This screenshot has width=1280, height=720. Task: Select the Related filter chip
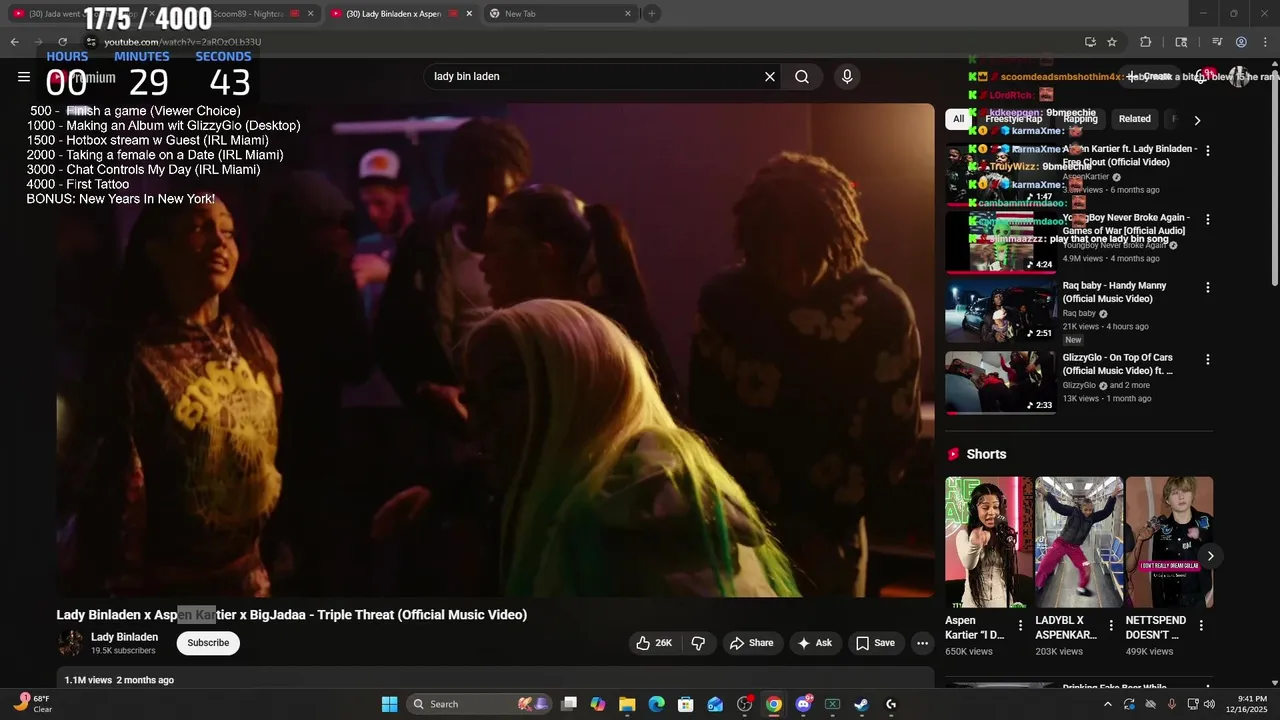tap(1134, 119)
